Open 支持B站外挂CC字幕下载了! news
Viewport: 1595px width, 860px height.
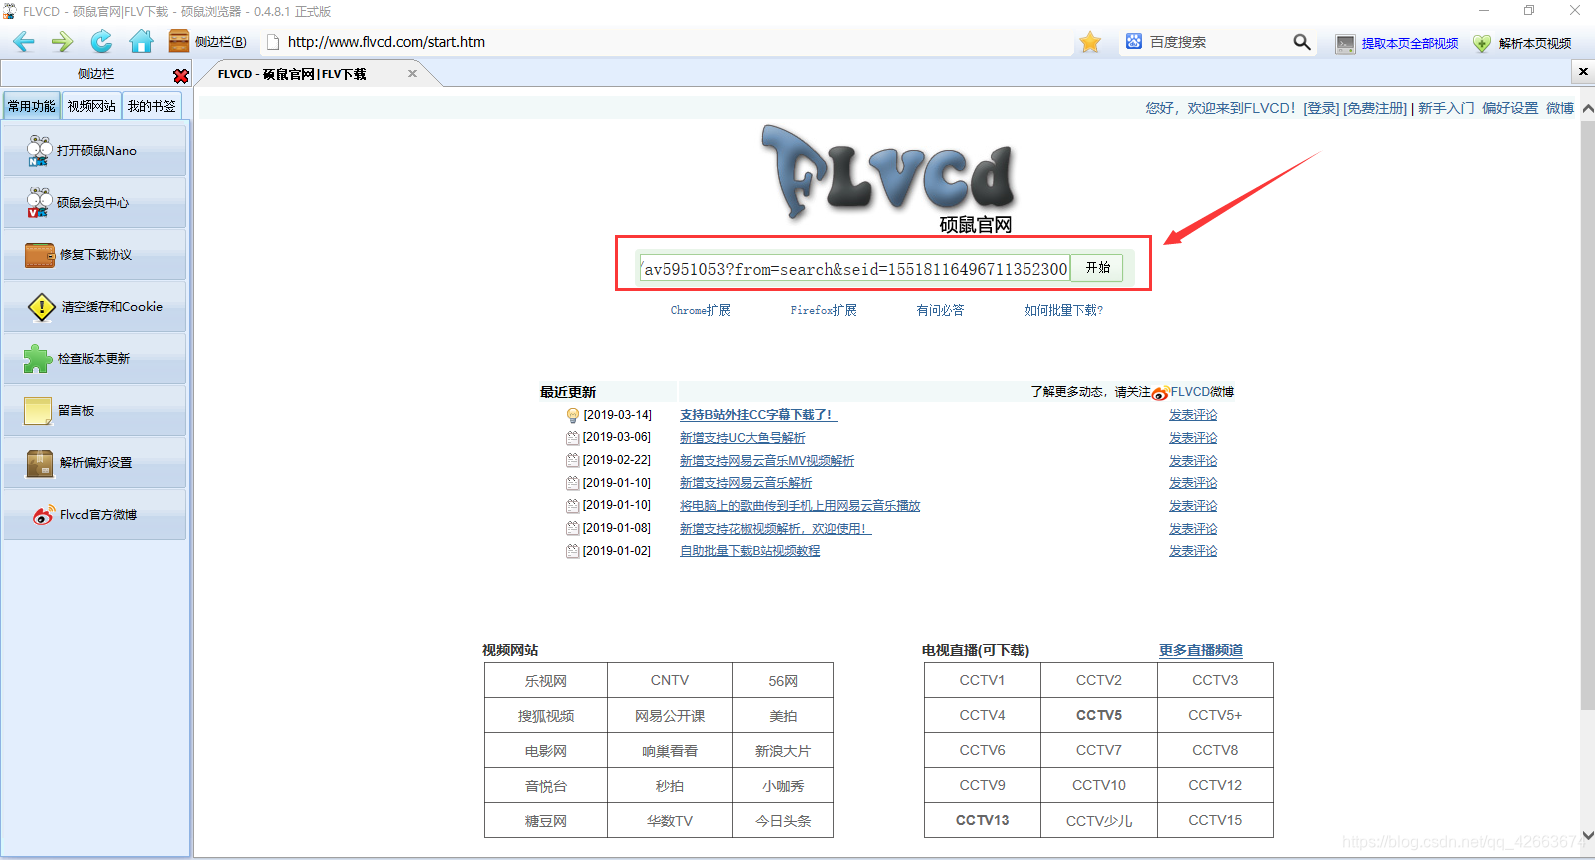758,415
